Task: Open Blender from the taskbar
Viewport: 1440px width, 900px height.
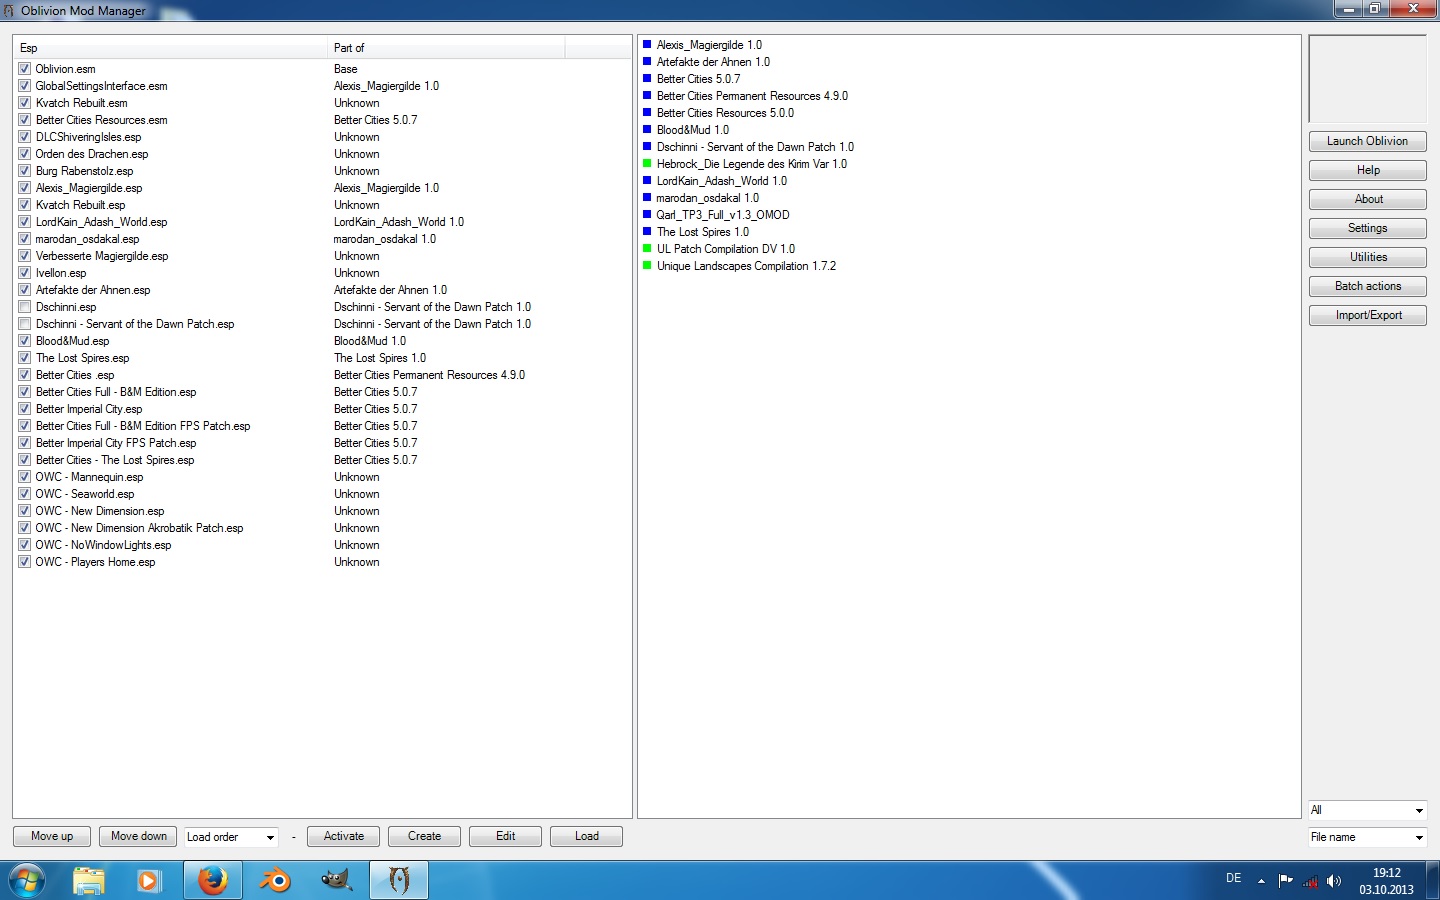Action: 275,881
